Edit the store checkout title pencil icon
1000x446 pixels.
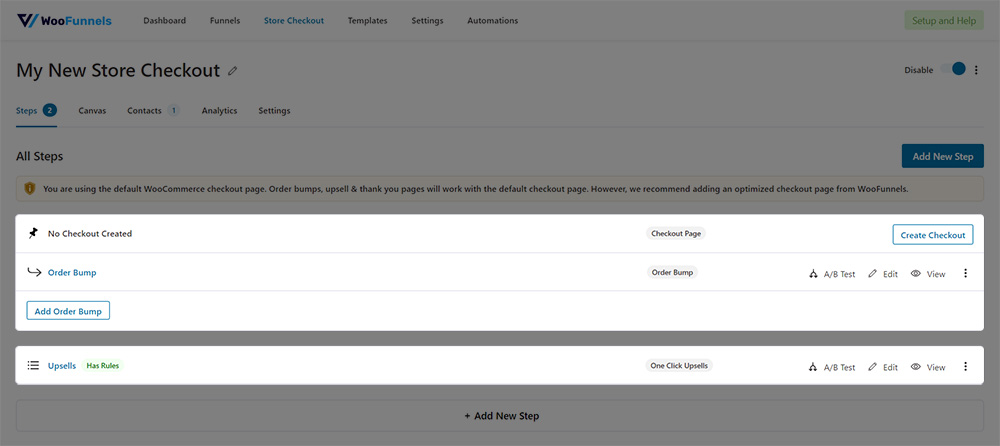[233, 71]
